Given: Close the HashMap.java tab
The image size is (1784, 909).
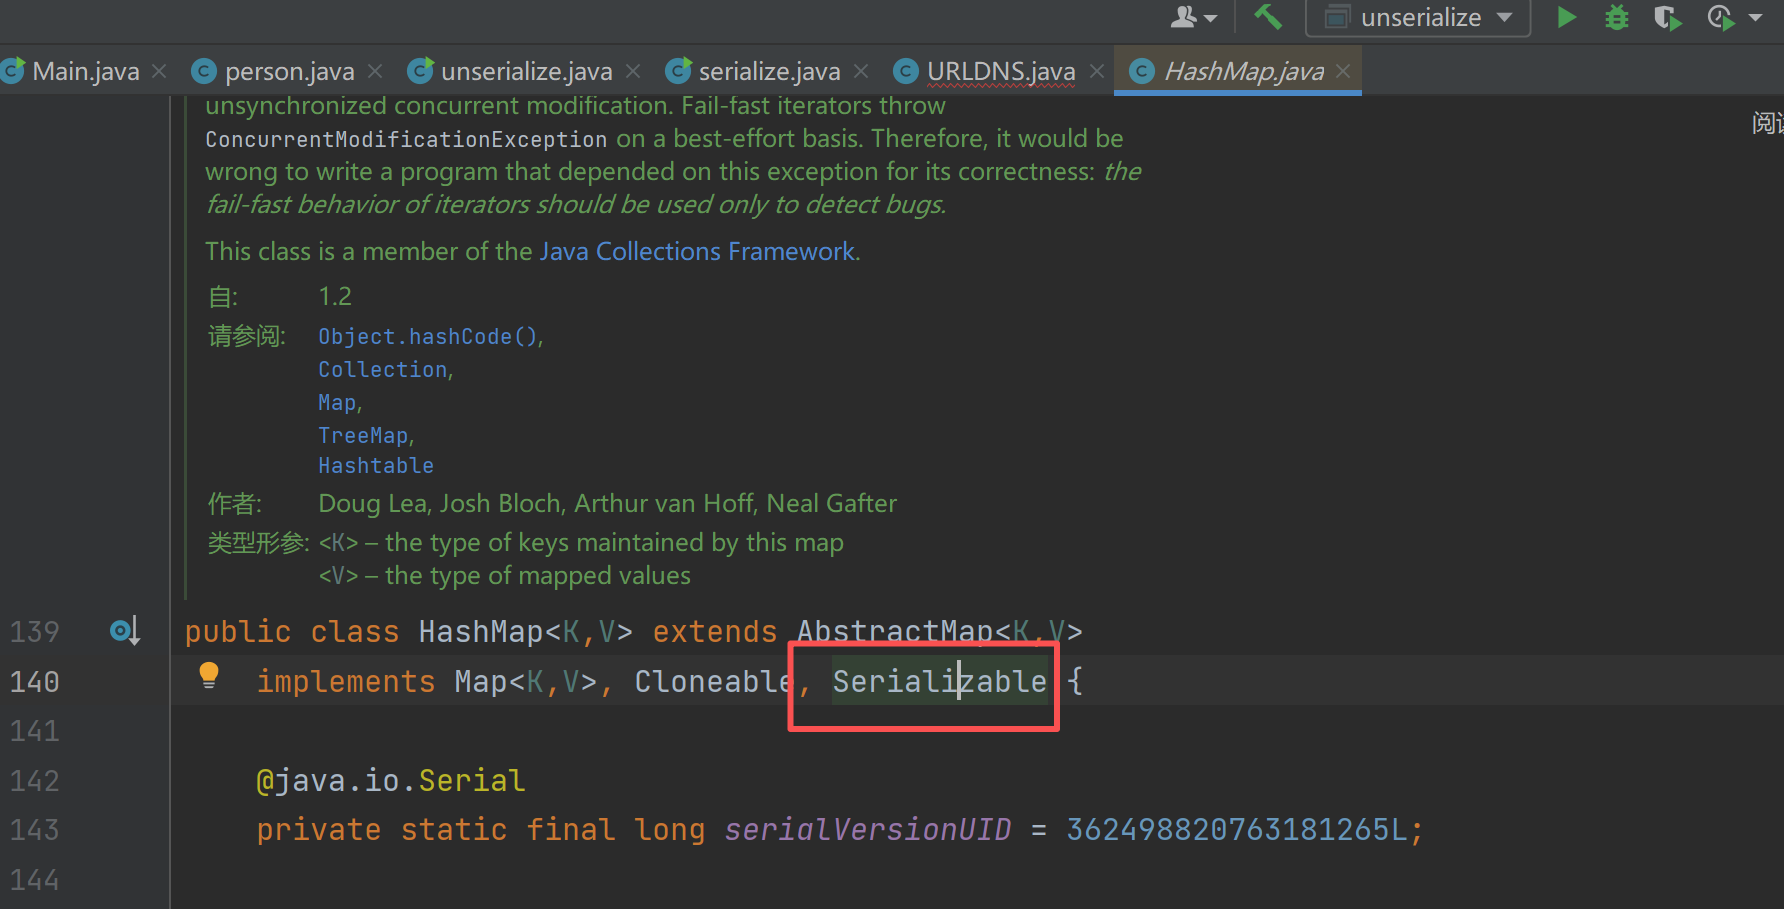Looking at the screenshot, I should point(1343,71).
